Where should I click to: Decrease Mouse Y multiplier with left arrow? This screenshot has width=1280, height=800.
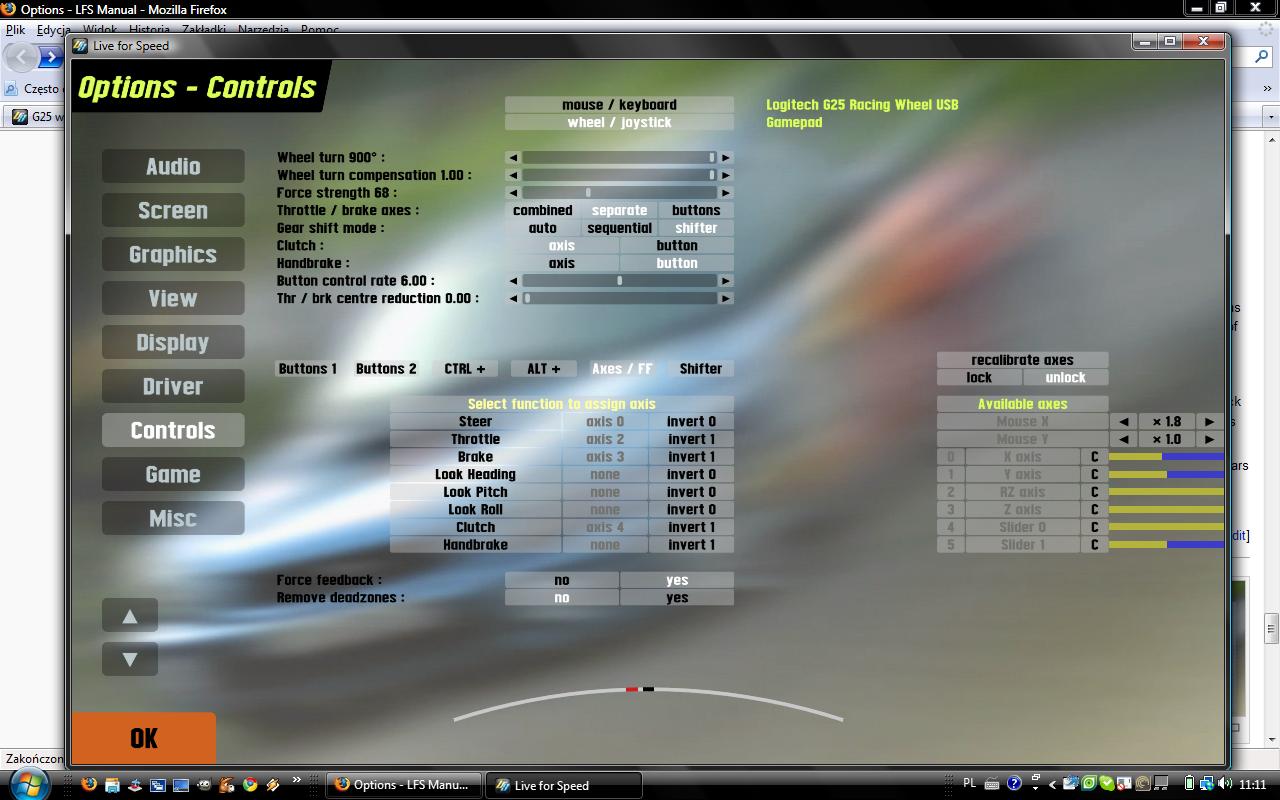(x=1124, y=440)
